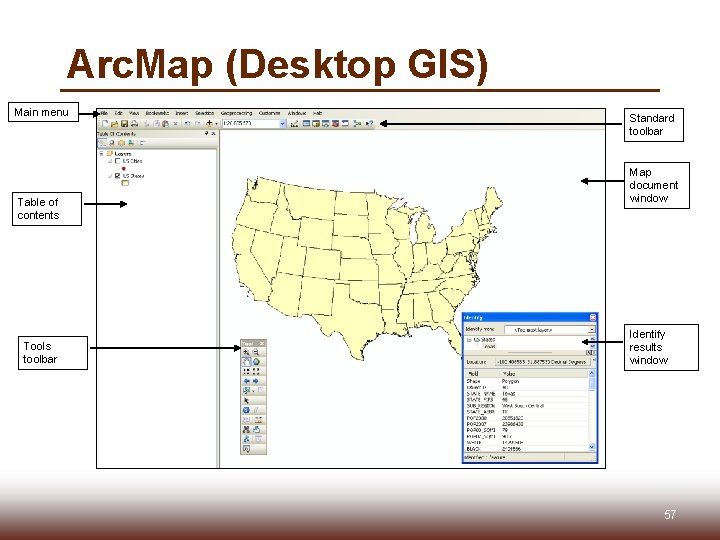The image size is (720, 540).
Task: Open the File menu
Action: click(x=104, y=113)
